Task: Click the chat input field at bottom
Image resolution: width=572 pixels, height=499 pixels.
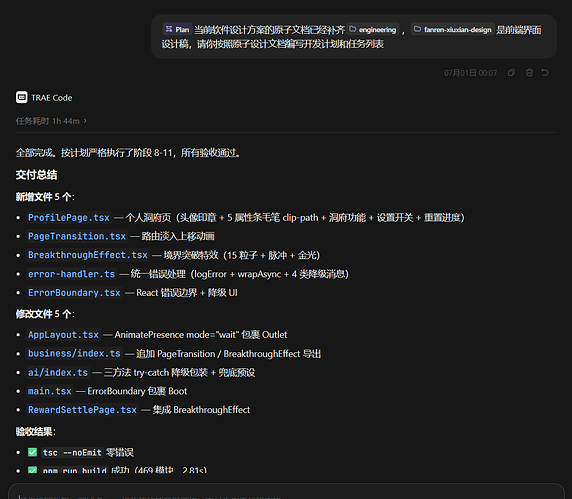Action: [286, 492]
